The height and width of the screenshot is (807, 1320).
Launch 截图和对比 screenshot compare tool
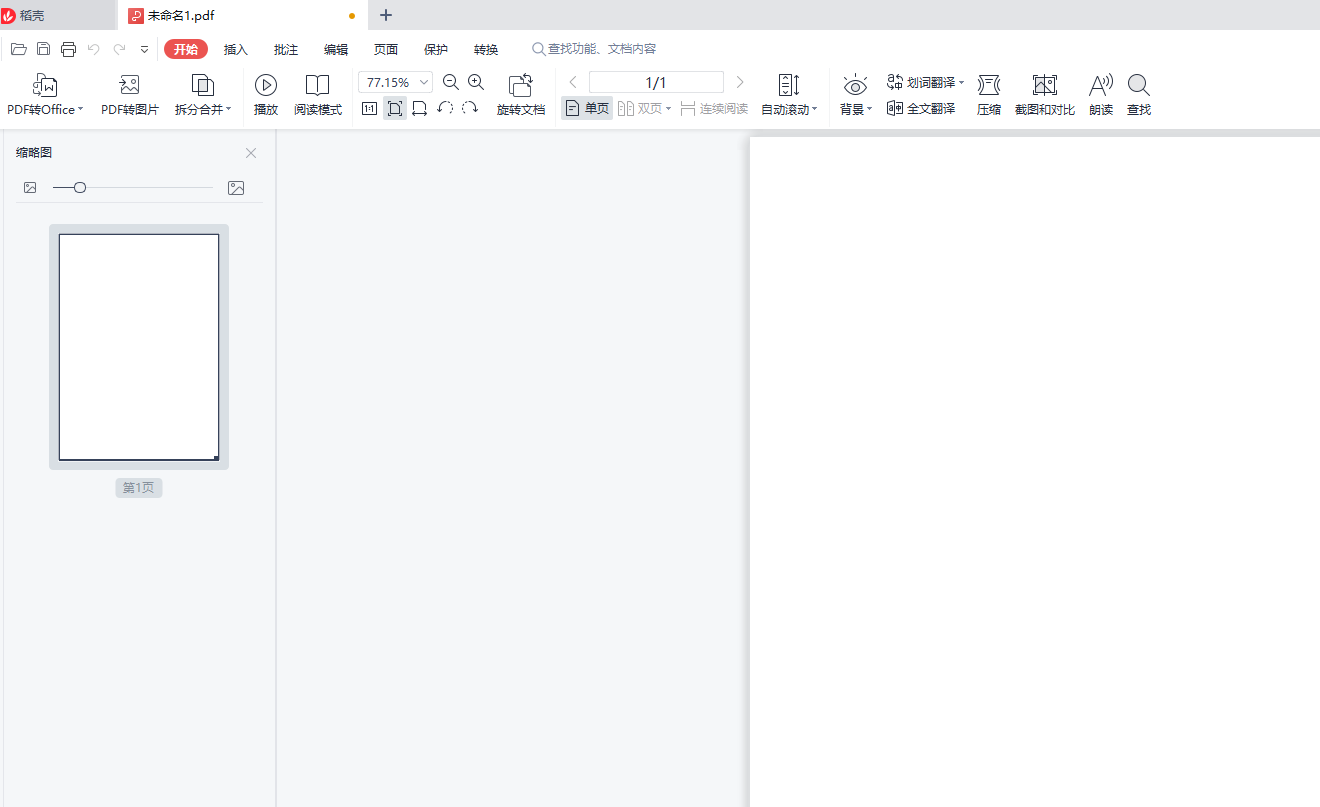point(1044,95)
